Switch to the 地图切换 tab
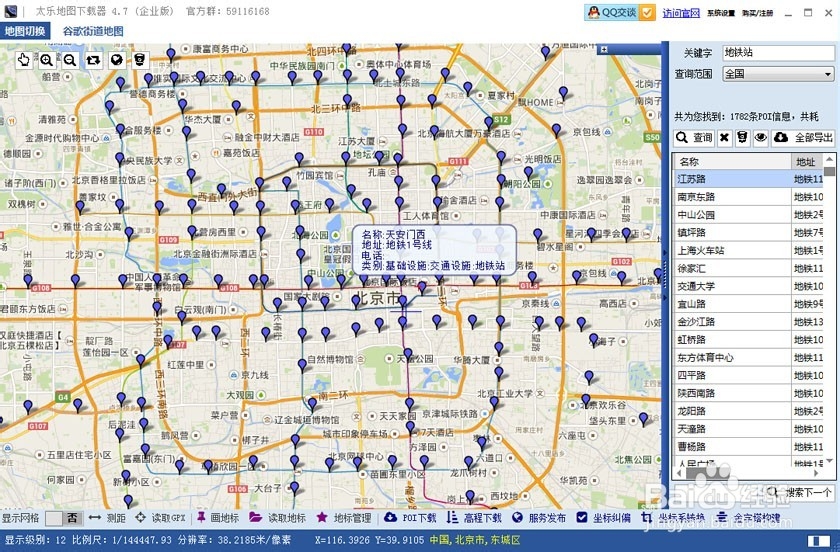 click(x=25, y=31)
